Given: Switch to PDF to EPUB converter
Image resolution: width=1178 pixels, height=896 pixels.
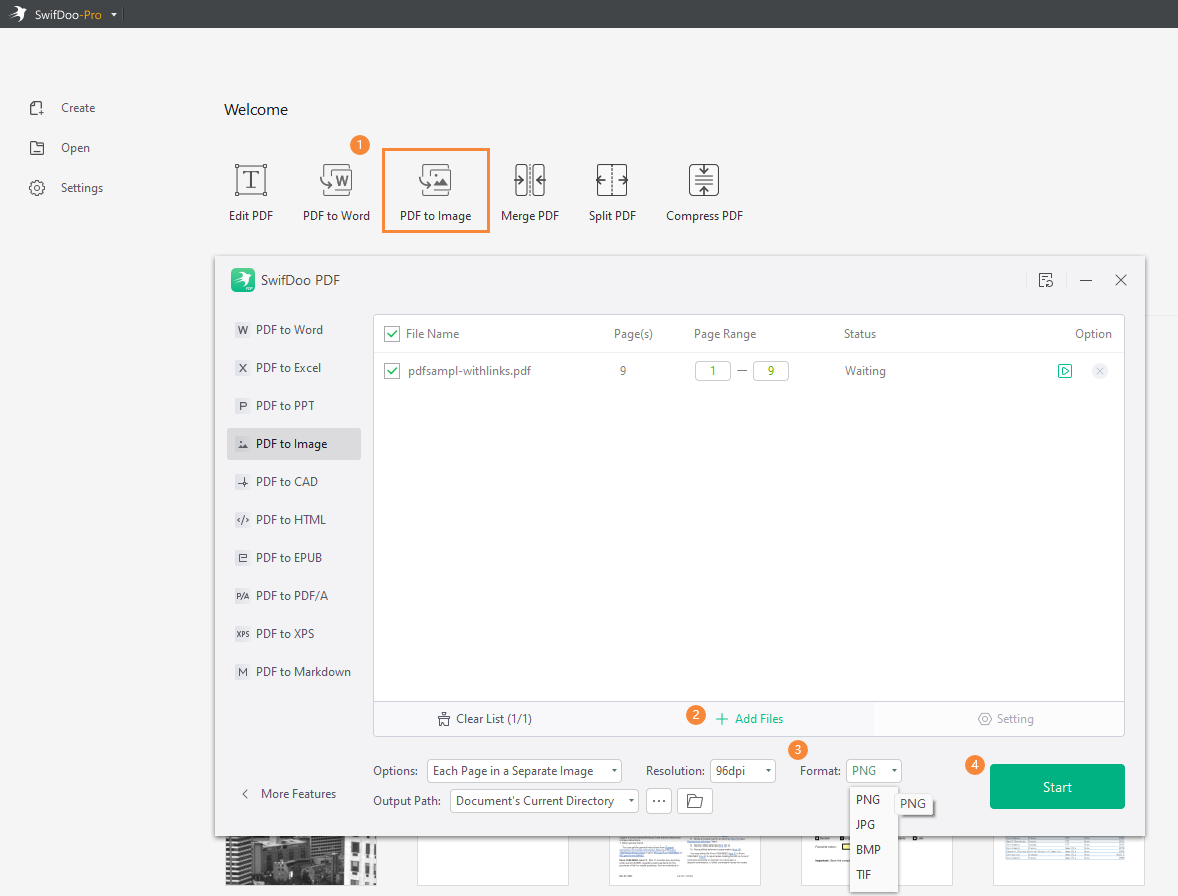Looking at the screenshot, I should 294,557.
